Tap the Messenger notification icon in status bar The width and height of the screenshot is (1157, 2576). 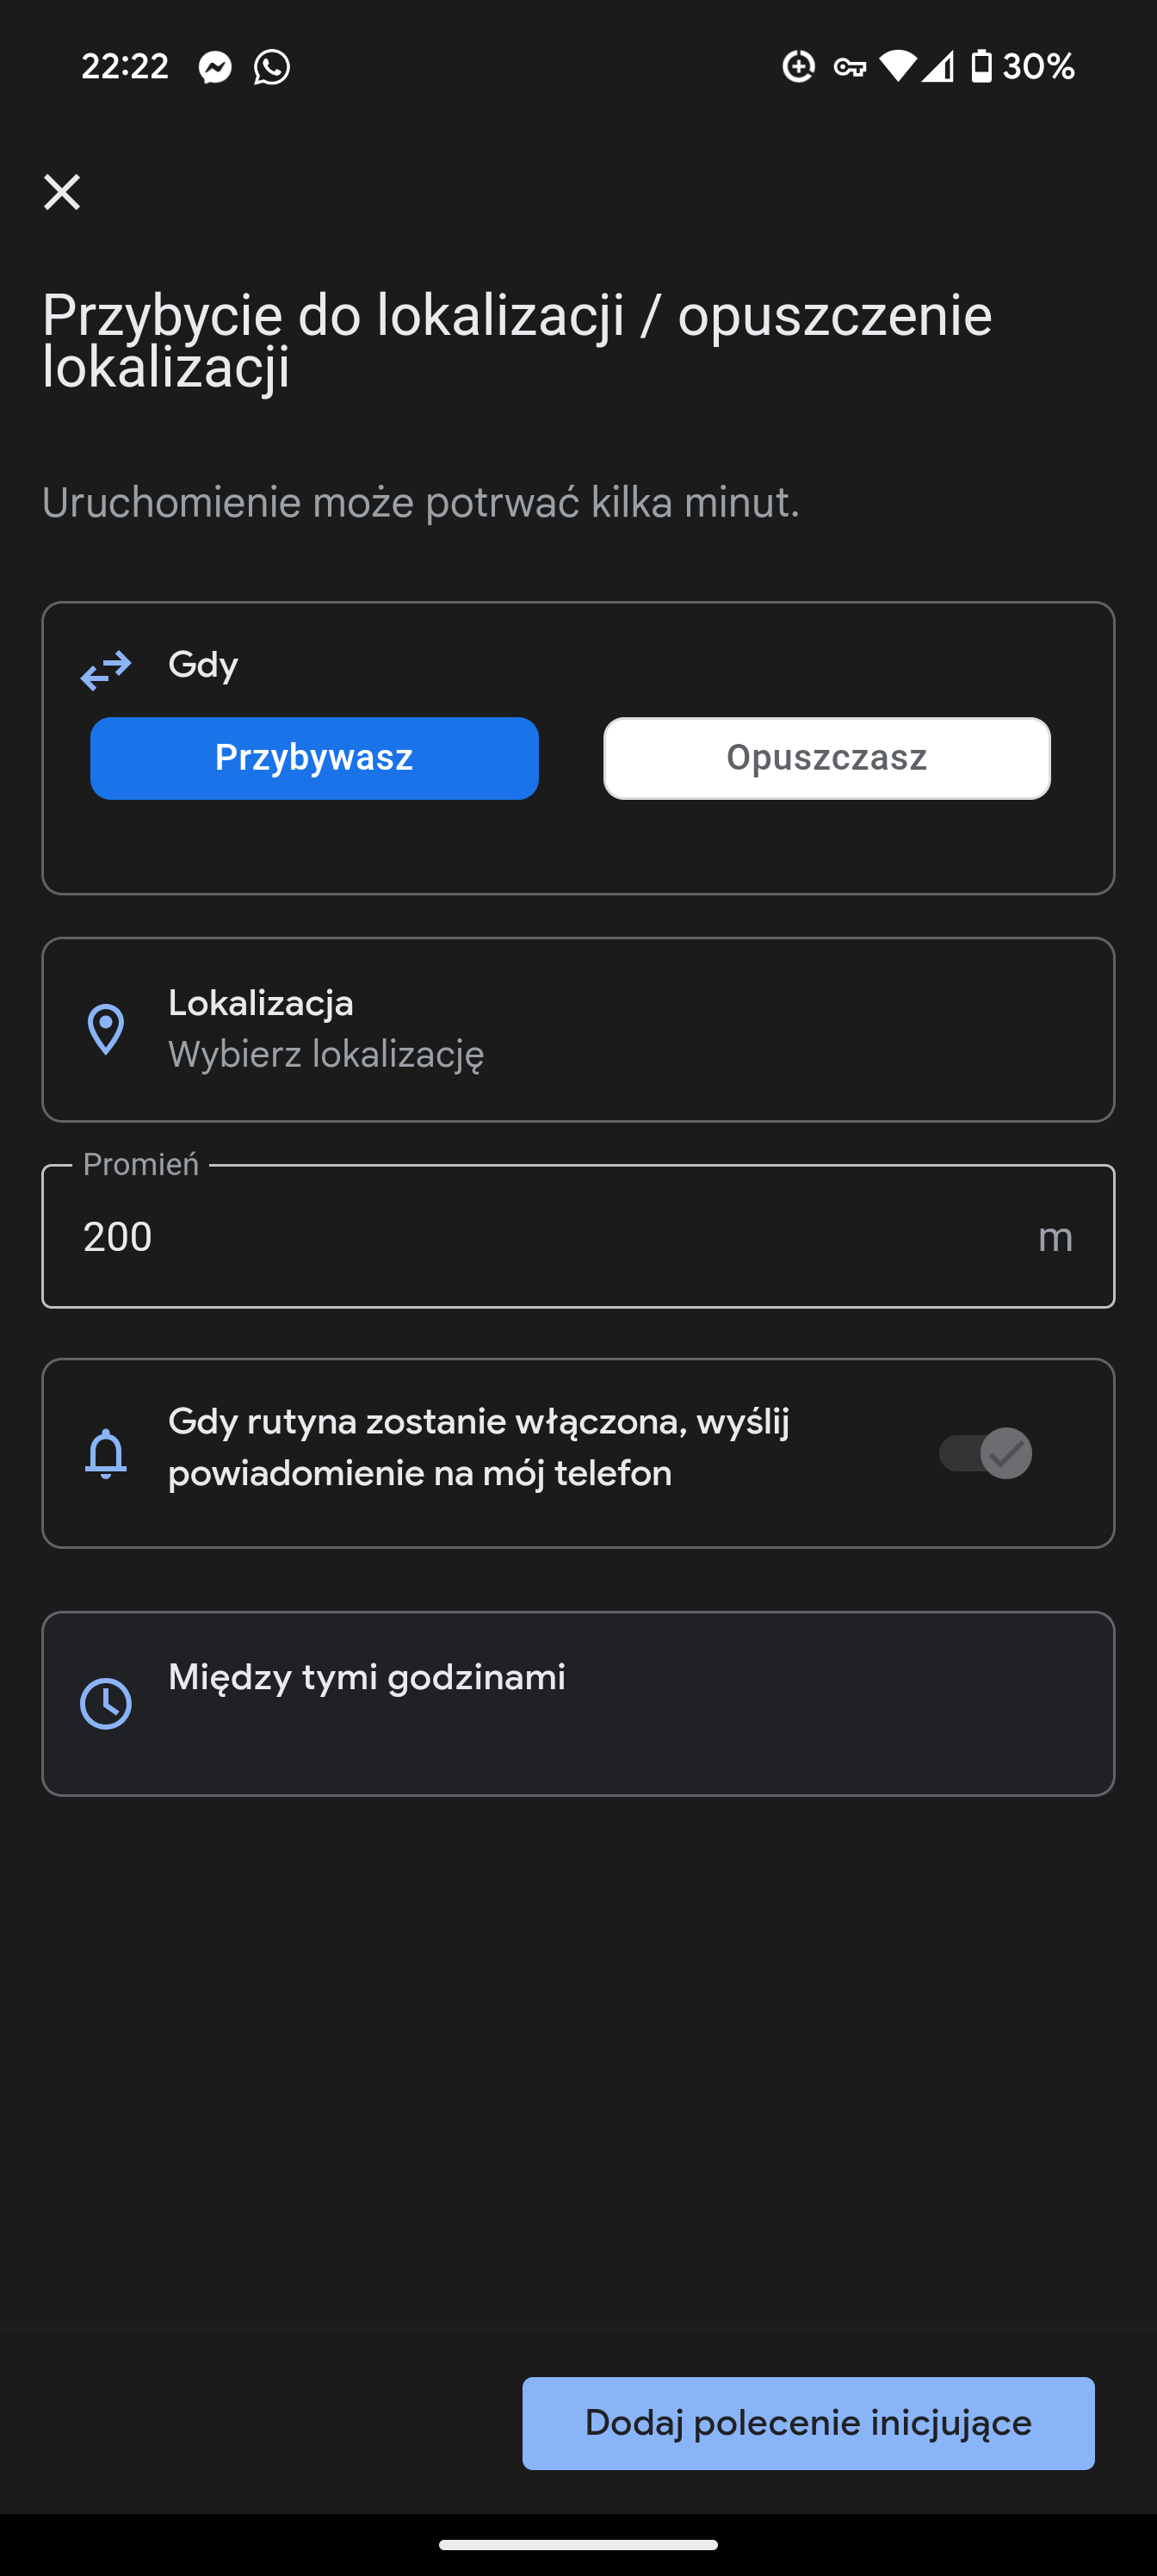(x=215, y=67)
